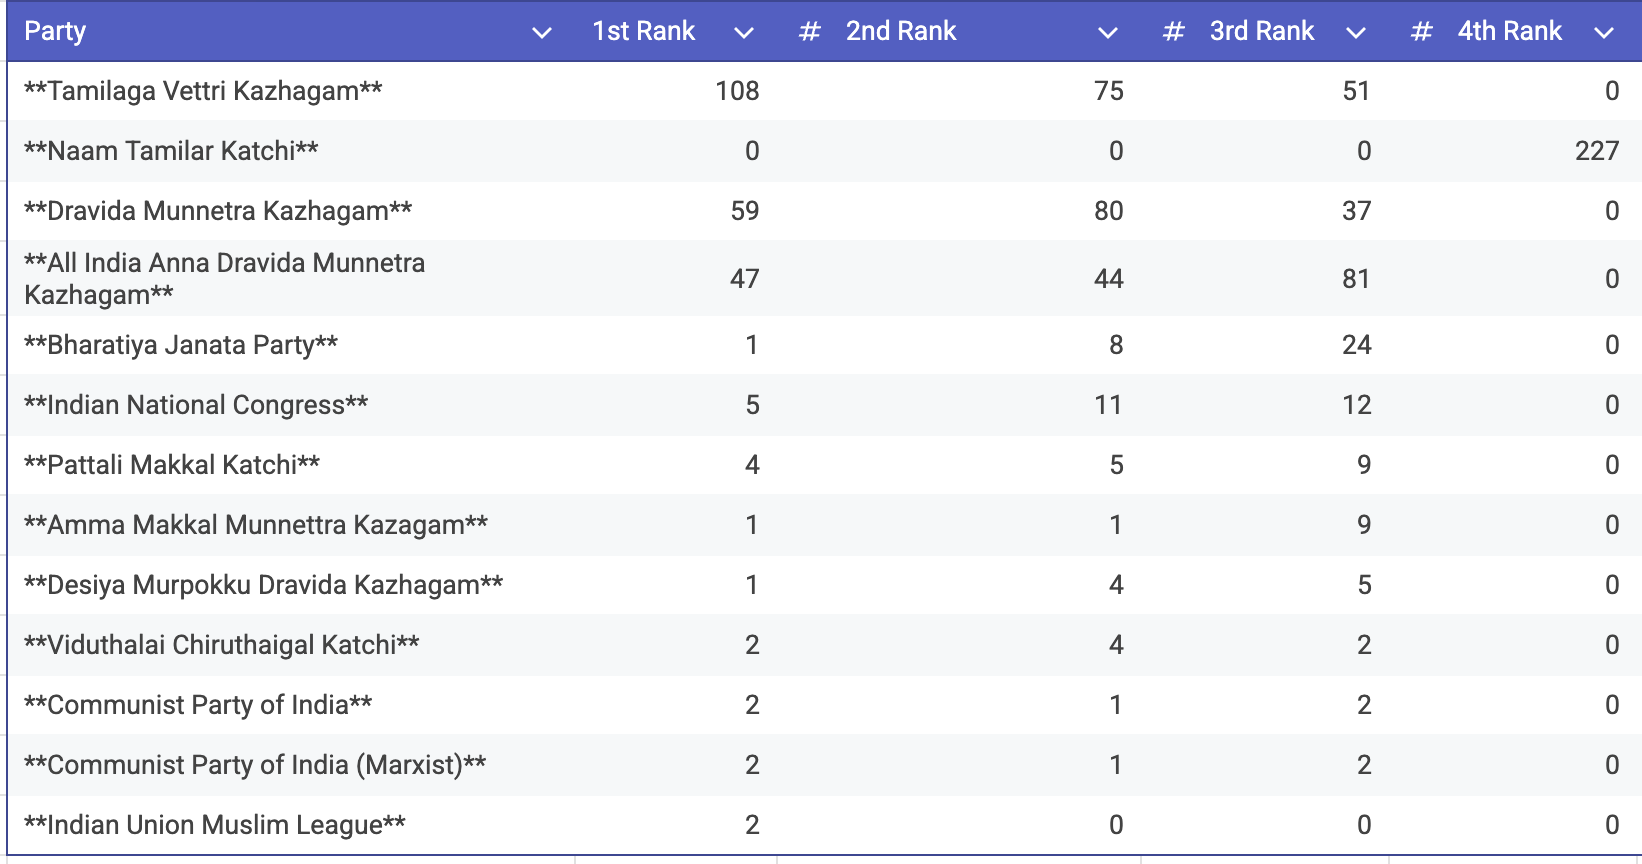Open the 1st Rank column dropdown chevron

pos(744,33)
